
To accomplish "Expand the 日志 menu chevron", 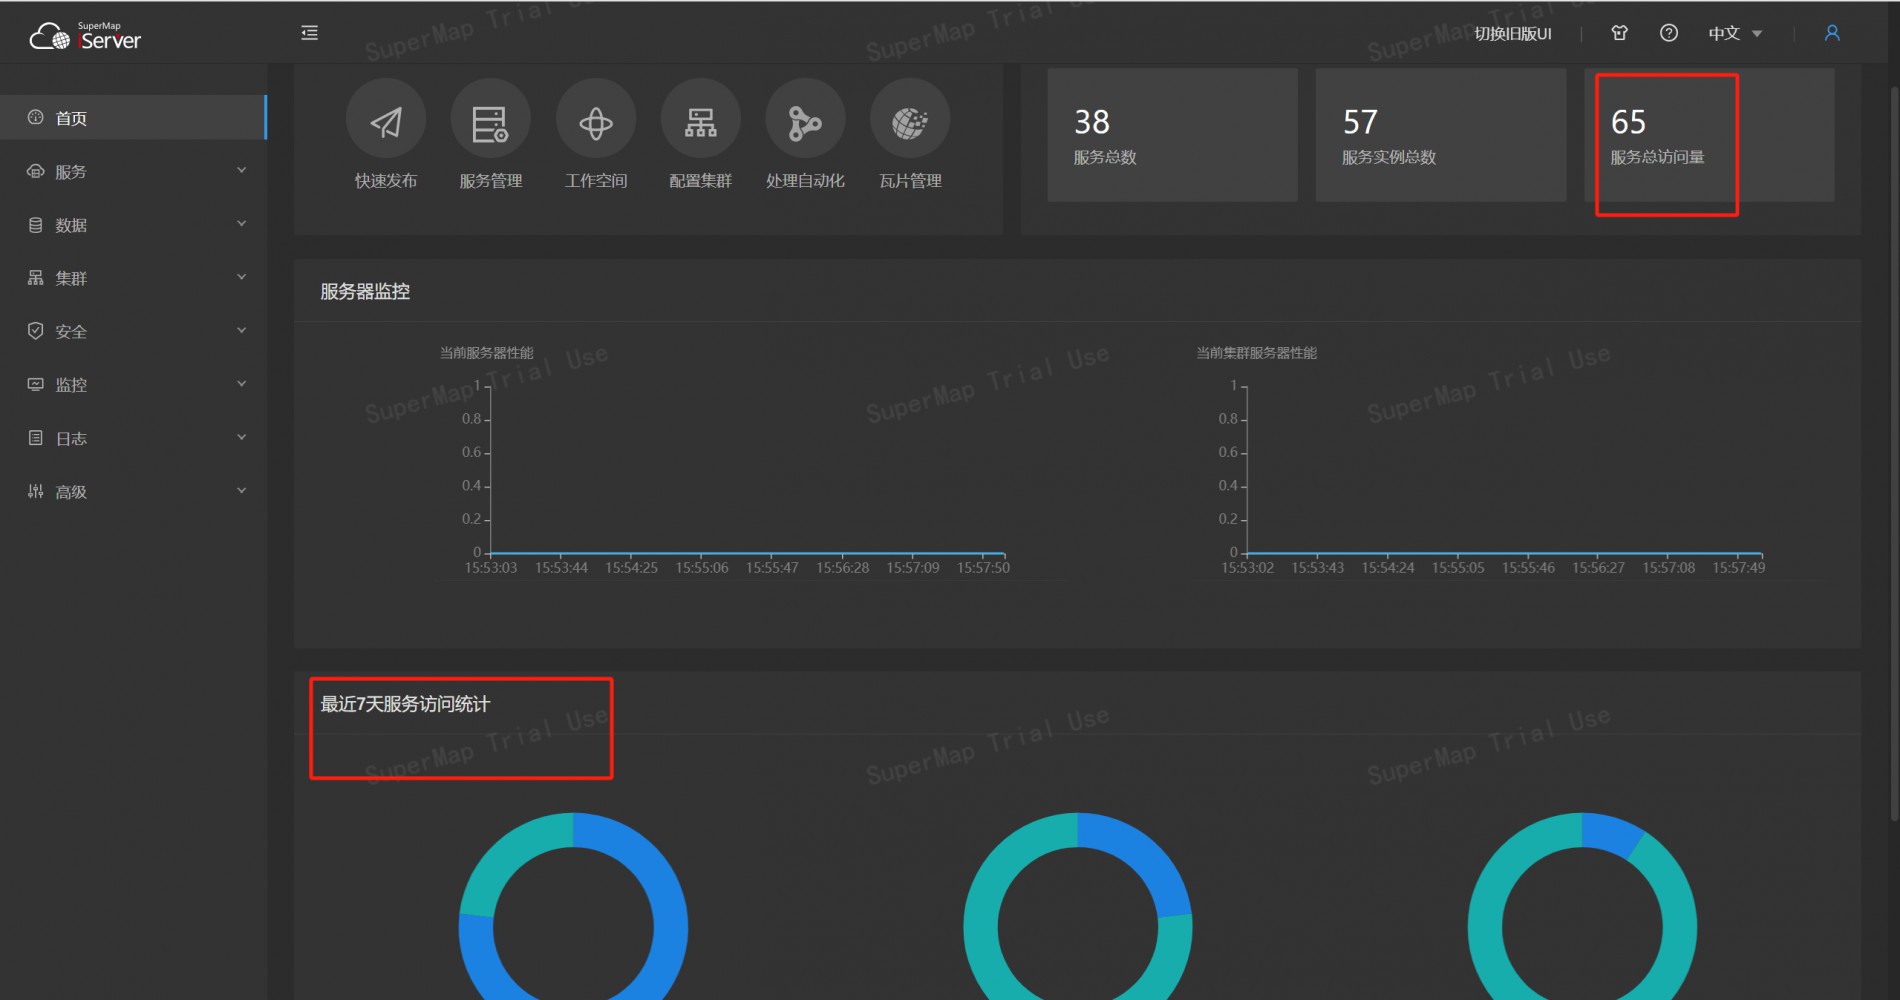I will (241, 437).
